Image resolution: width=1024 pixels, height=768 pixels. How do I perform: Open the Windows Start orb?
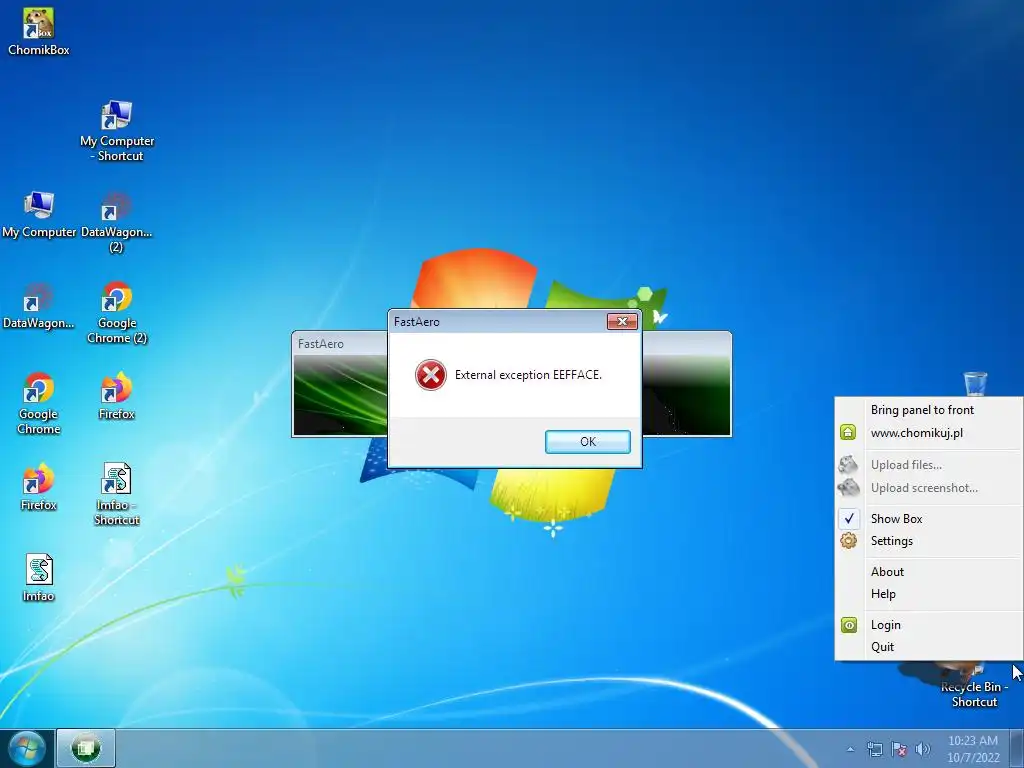tap(27, 748)
